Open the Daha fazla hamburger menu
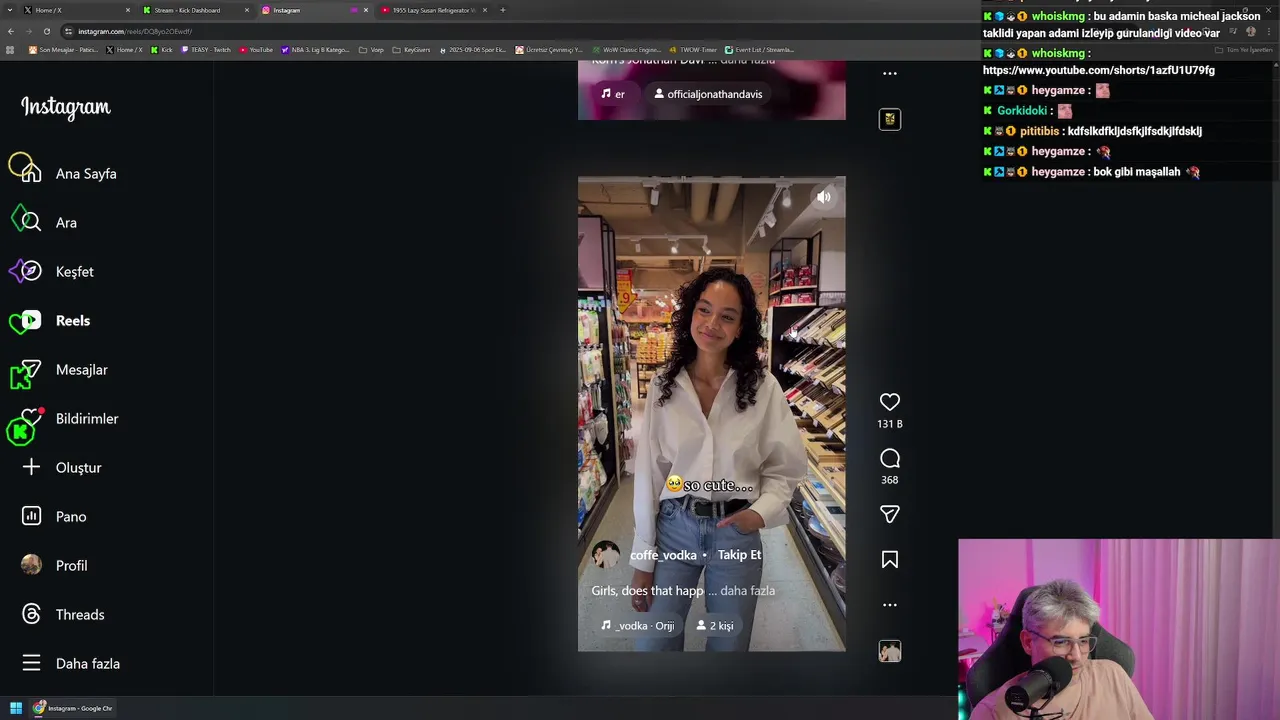Viewport: 1280px width, 720px height. pyautogui.click(x=31, y=663)
